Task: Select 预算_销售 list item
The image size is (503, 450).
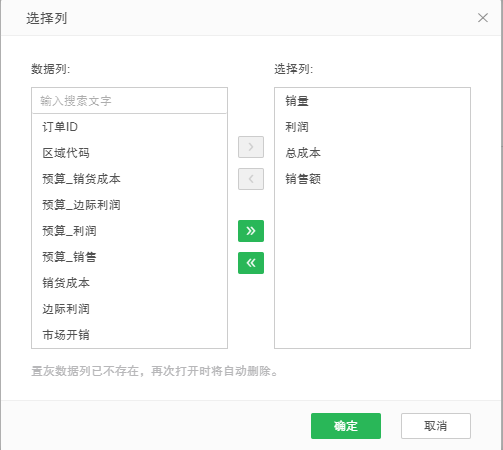Action: click(129, 257)
